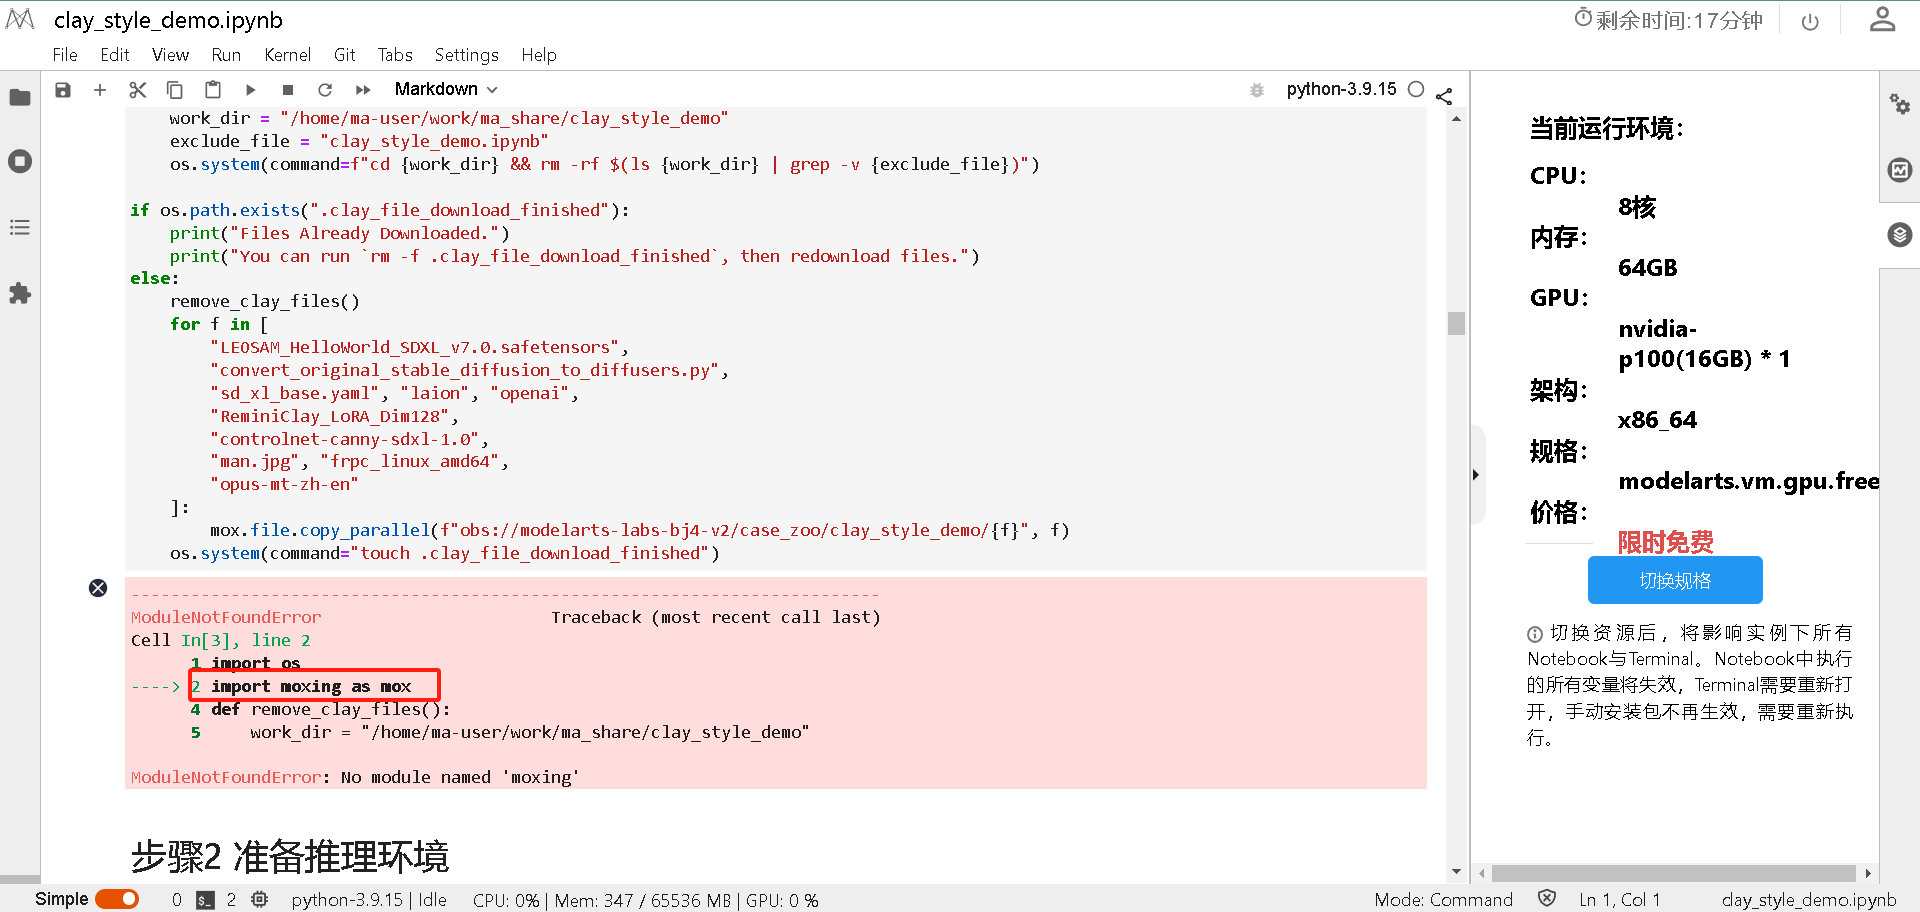Image resolution: width=1920 pixels, height=912 pixels.
Task: Click the notebook scroll down arrow
Action: [x=1456, y=872]
